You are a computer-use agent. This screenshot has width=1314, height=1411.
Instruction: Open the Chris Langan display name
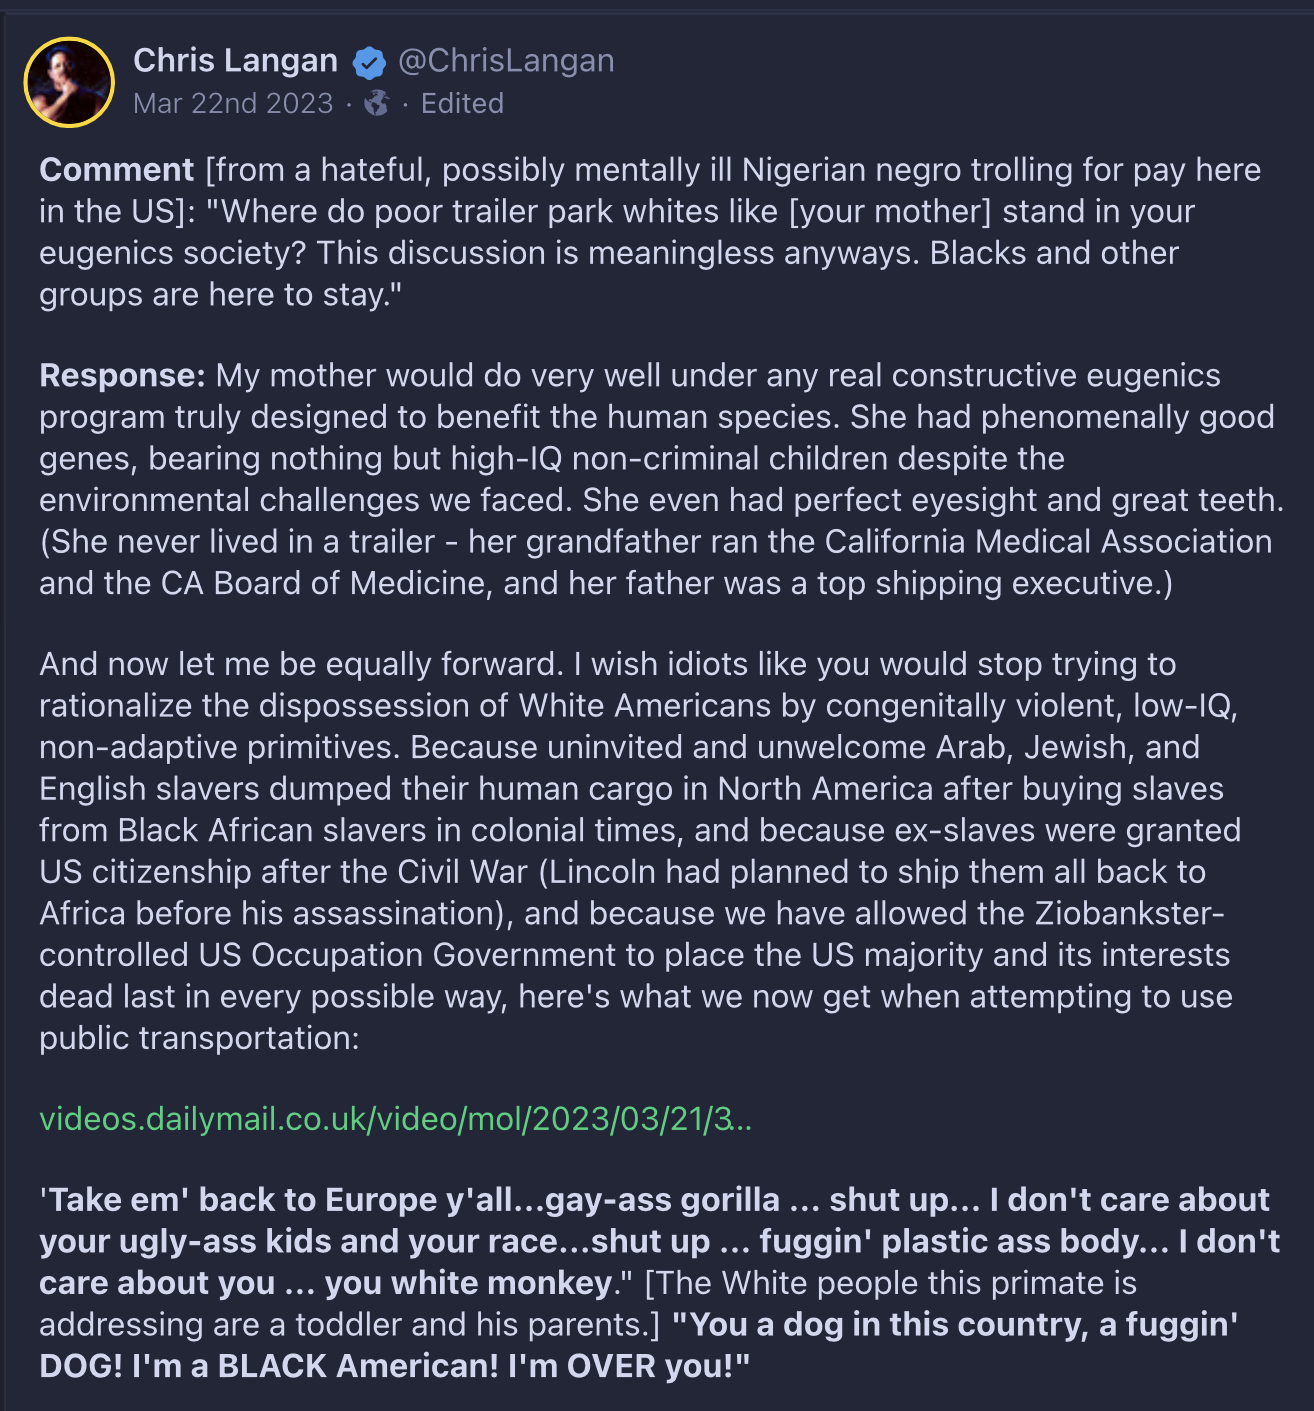click(235, 61)
